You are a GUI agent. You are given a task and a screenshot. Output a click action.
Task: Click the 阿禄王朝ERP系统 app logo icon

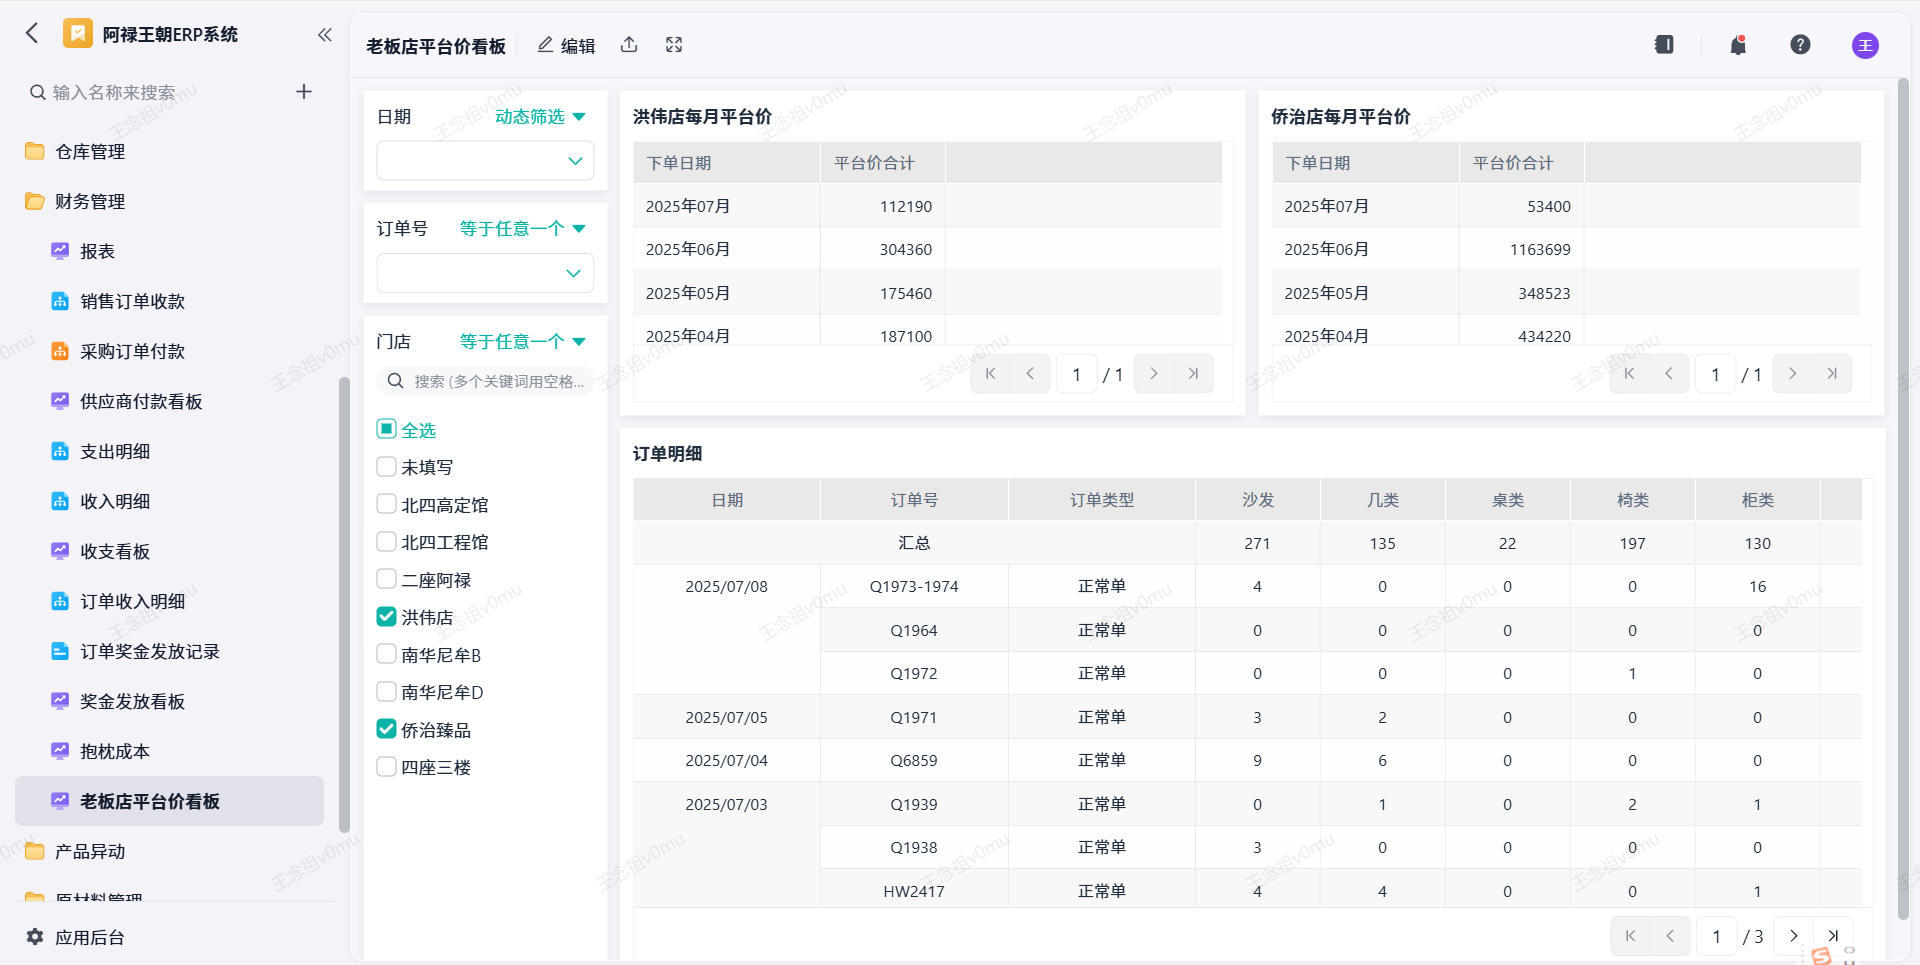[x=77, y=34]
